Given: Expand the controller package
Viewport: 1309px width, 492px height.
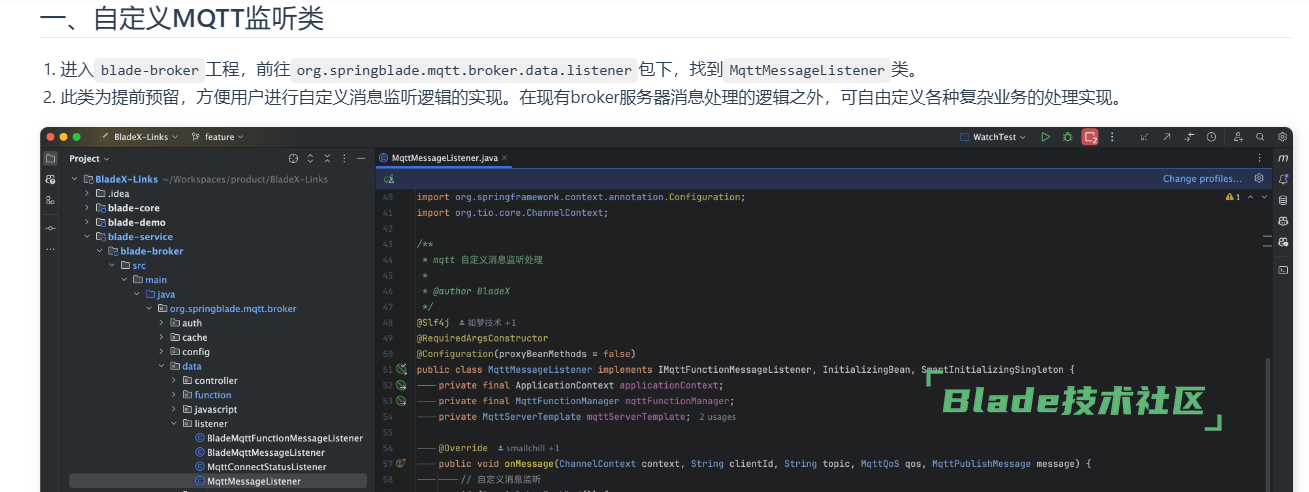Looking at the screenshot, I should point(174,381).
